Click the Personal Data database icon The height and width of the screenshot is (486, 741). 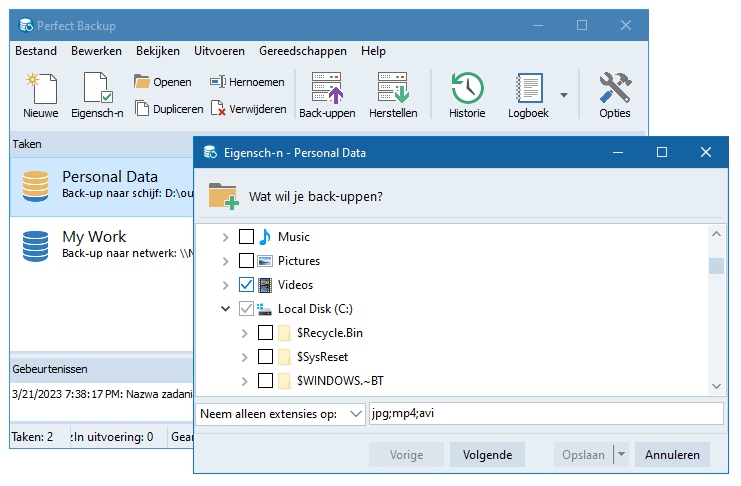click(x=35, y=186)
